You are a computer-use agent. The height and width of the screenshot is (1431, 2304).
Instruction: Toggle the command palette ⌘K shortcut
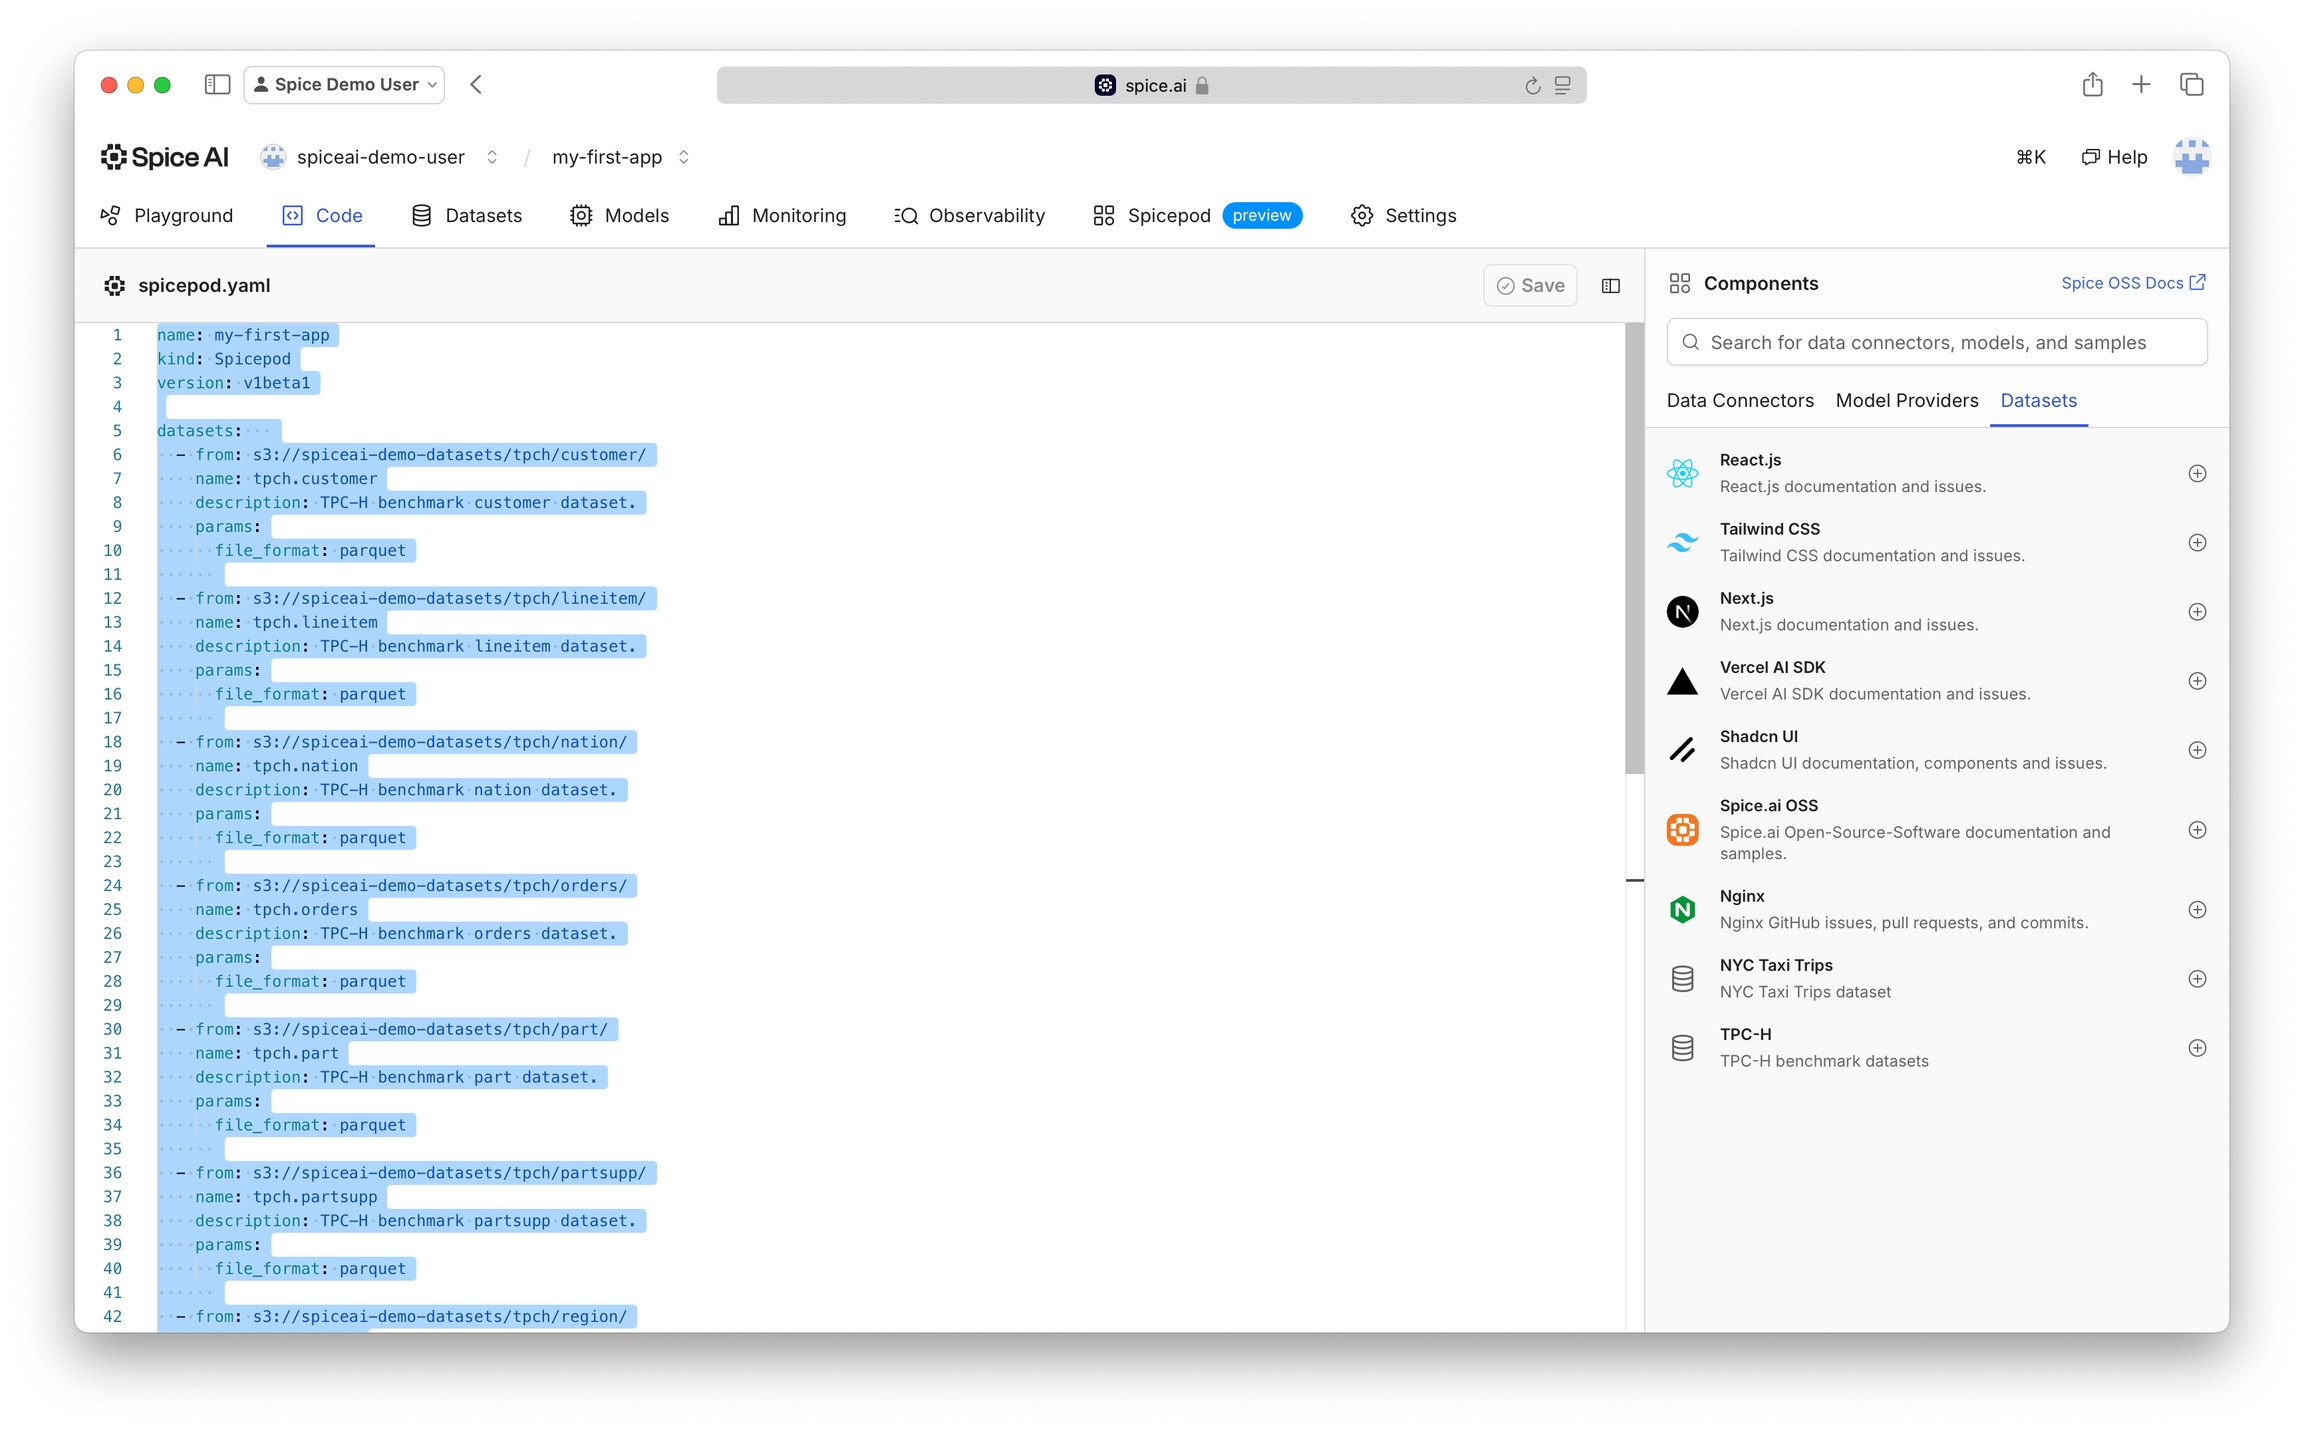coord(2030,157)
